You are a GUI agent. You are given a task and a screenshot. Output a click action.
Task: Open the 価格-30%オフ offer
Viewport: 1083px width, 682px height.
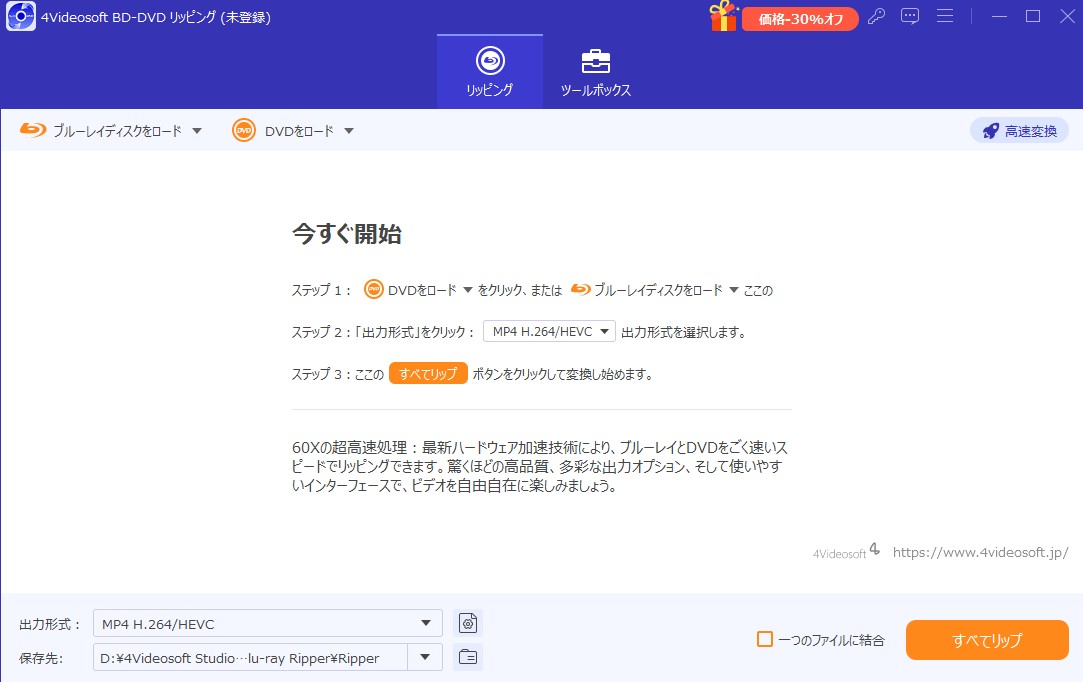click(x=801, y=19)
